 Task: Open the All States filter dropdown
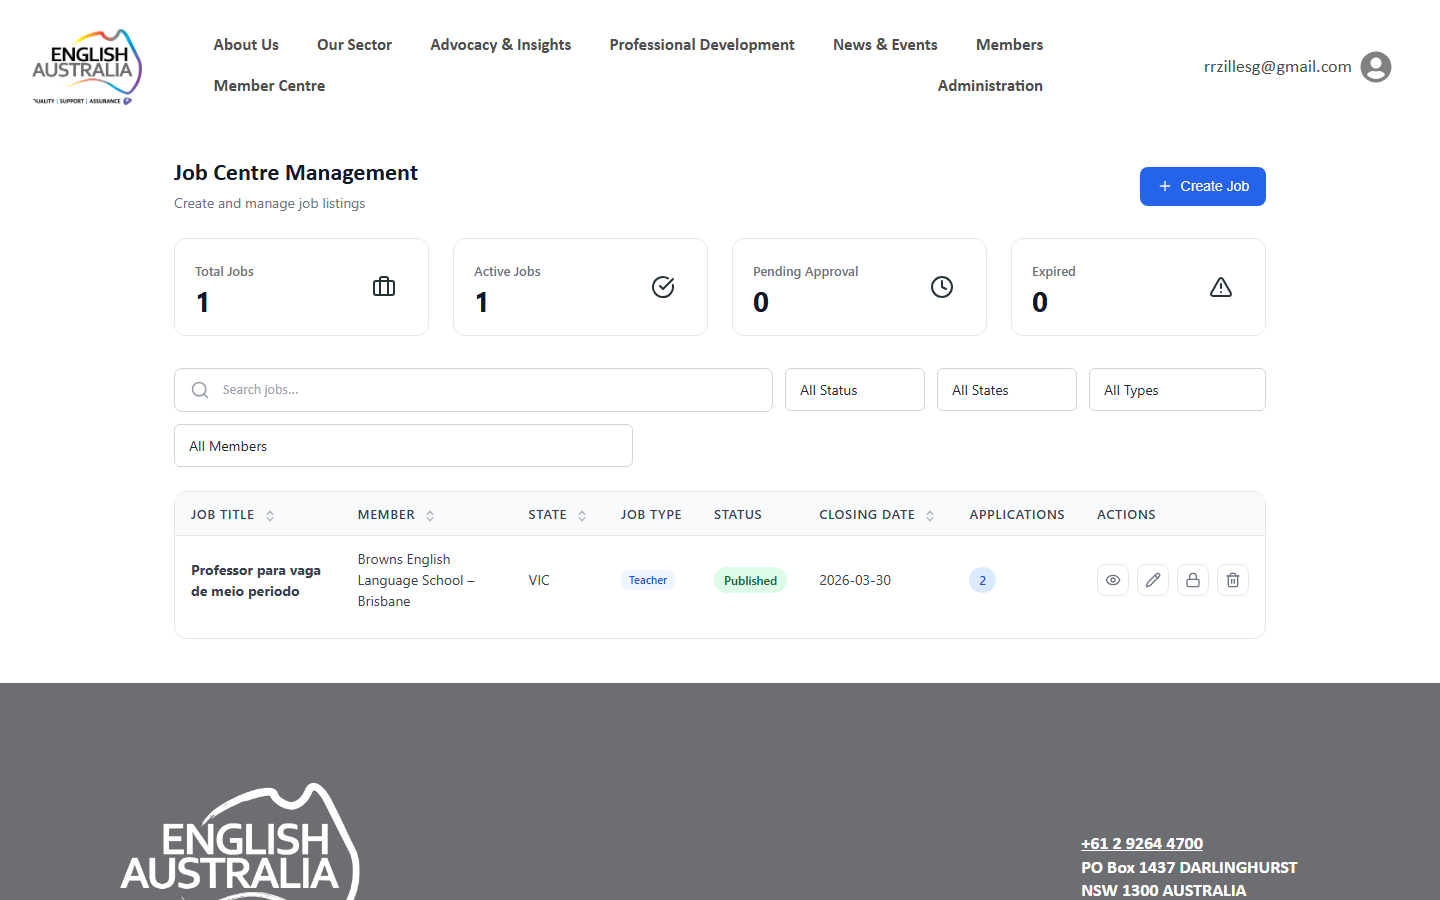(x=1007, y=390)
